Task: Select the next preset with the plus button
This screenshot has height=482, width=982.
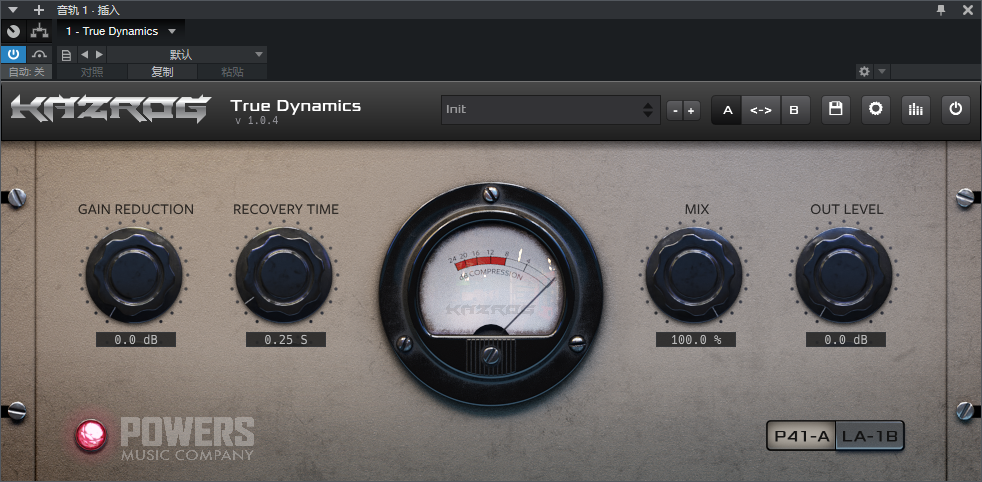Action: click(x=691, y=111)
